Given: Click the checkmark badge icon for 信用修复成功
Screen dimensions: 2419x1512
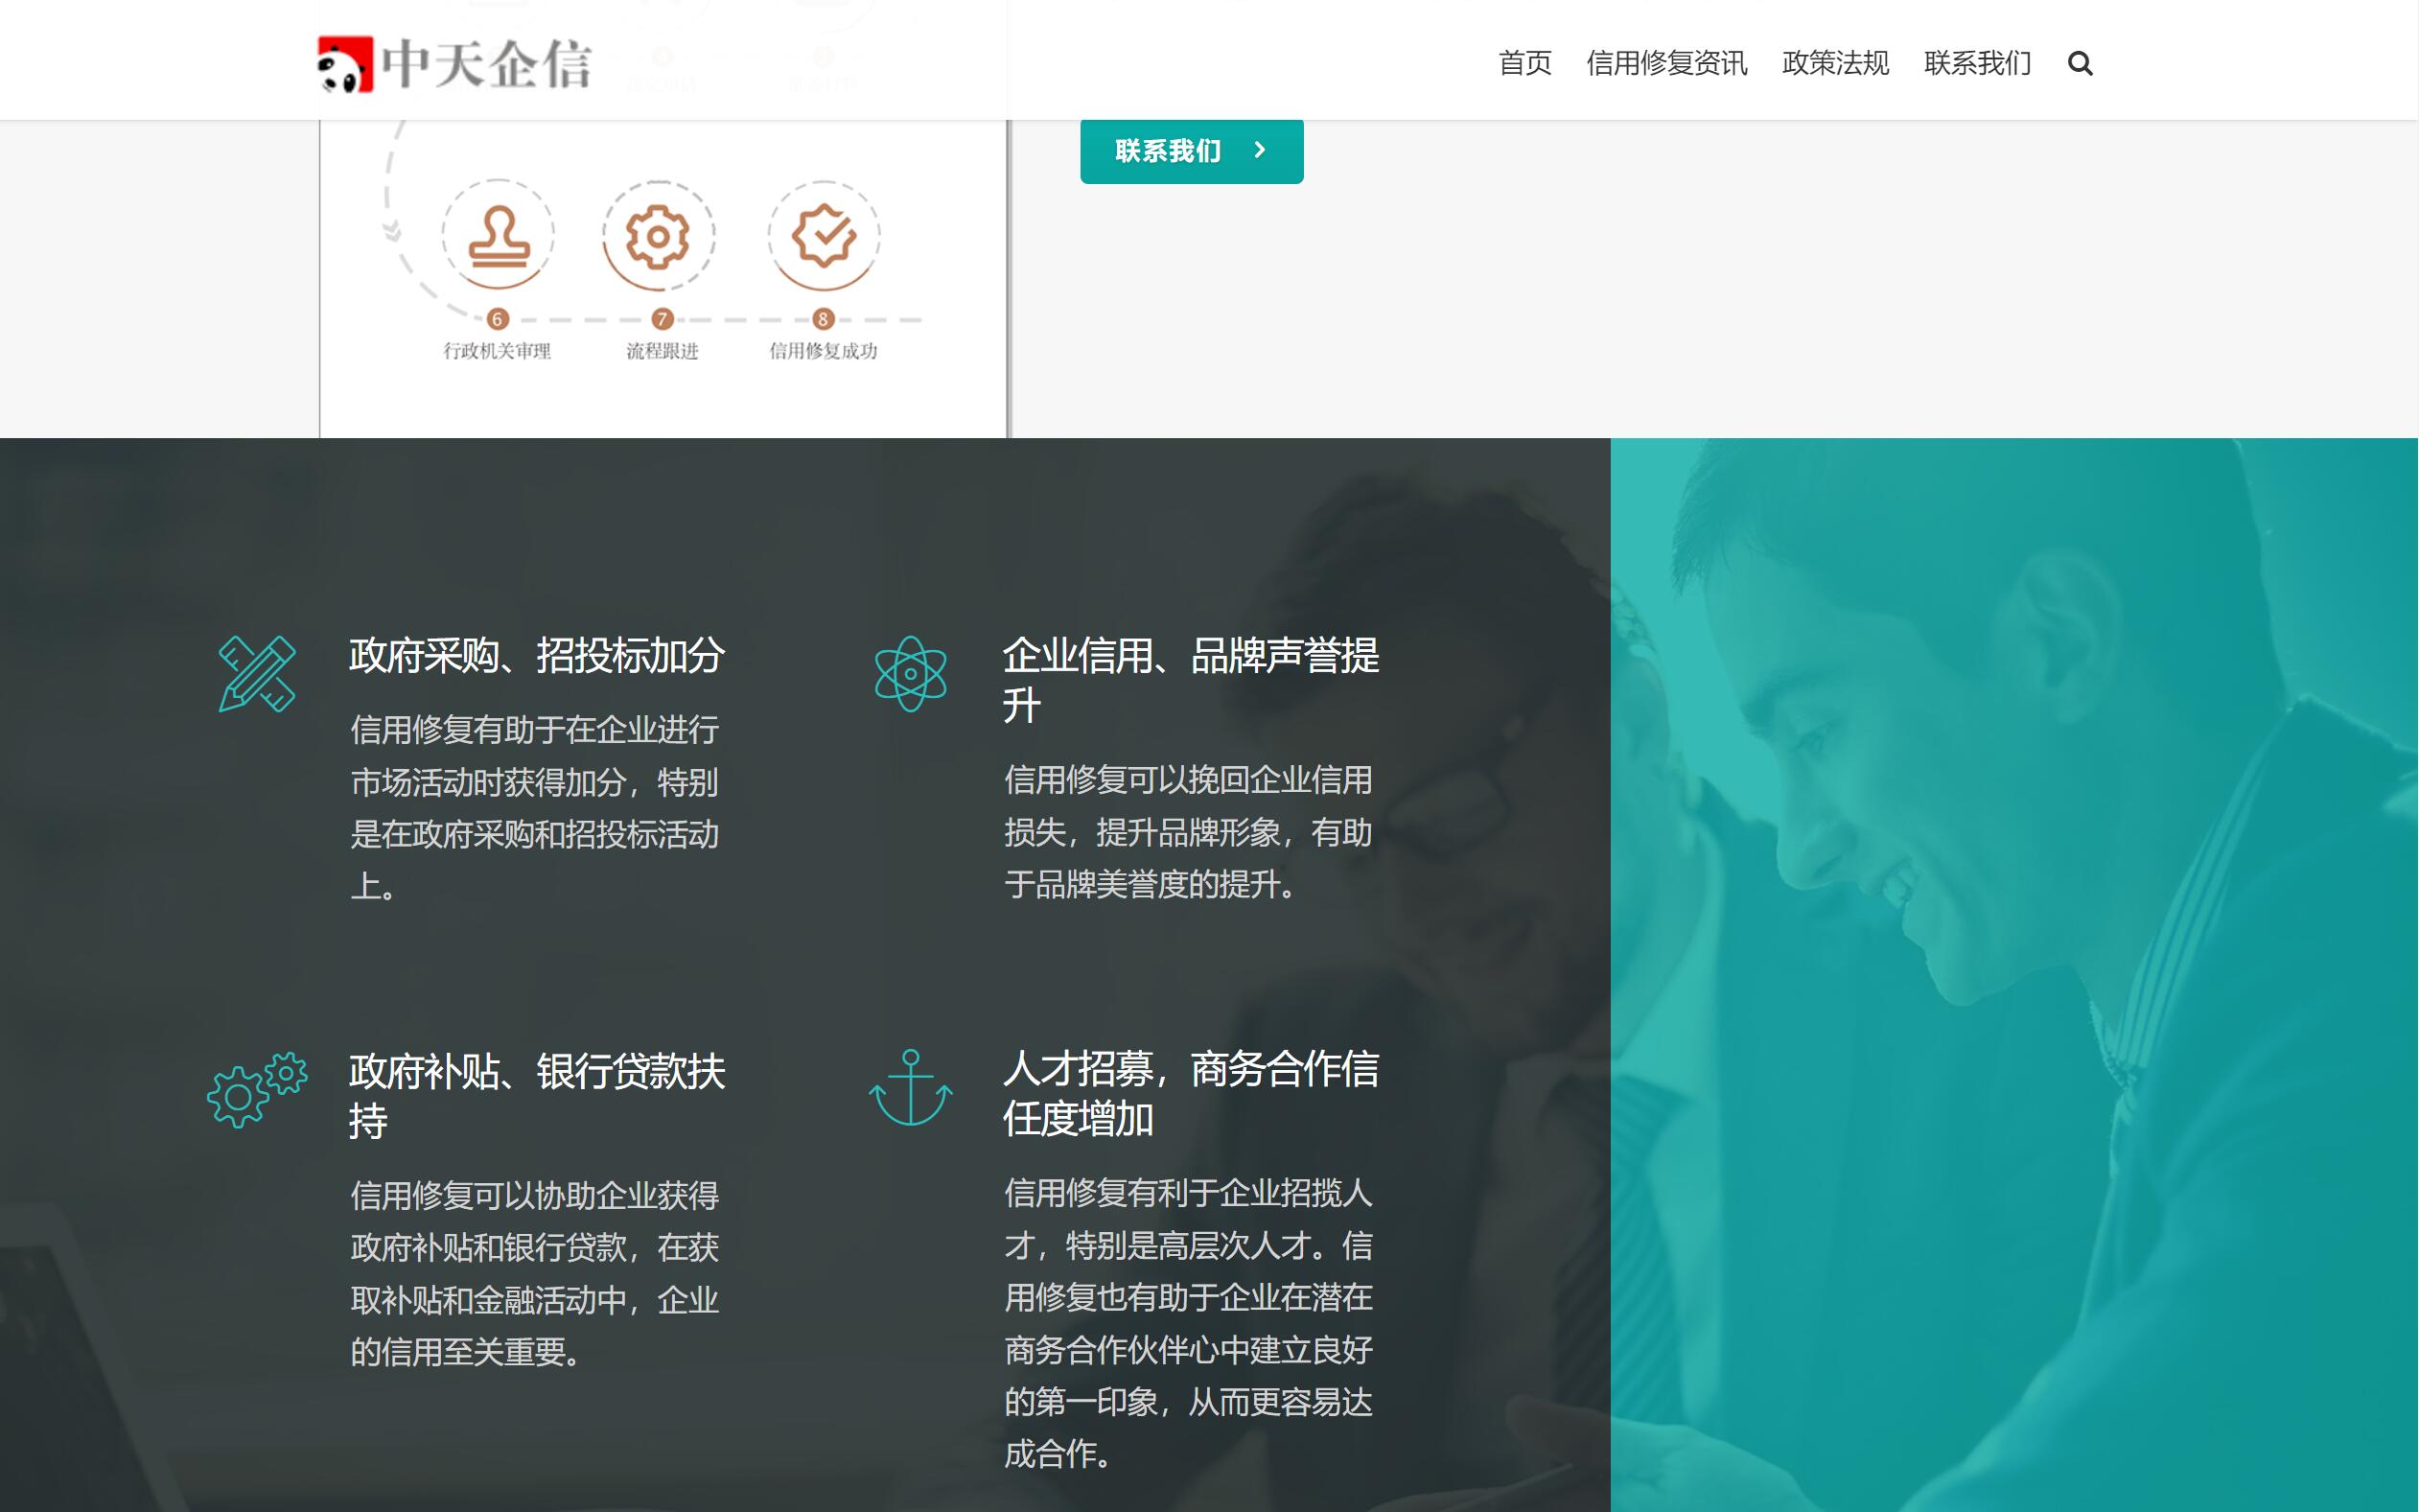Looking at the screenshot, I should click(823, 237).
